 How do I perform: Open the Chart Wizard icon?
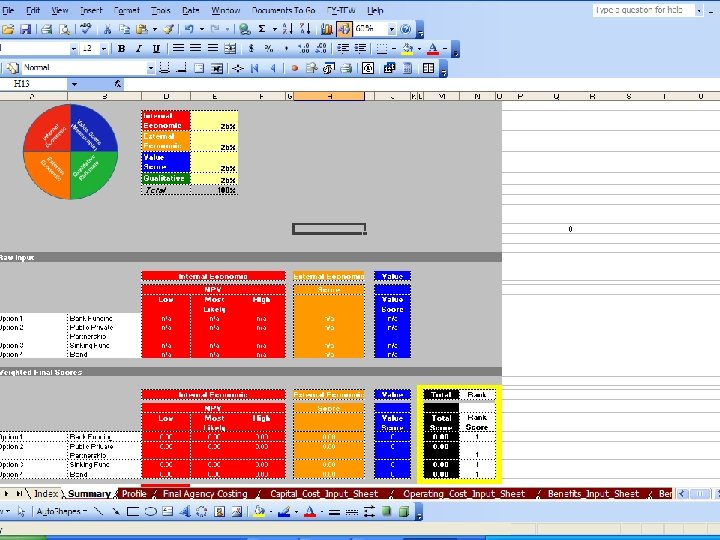point(326,29)
